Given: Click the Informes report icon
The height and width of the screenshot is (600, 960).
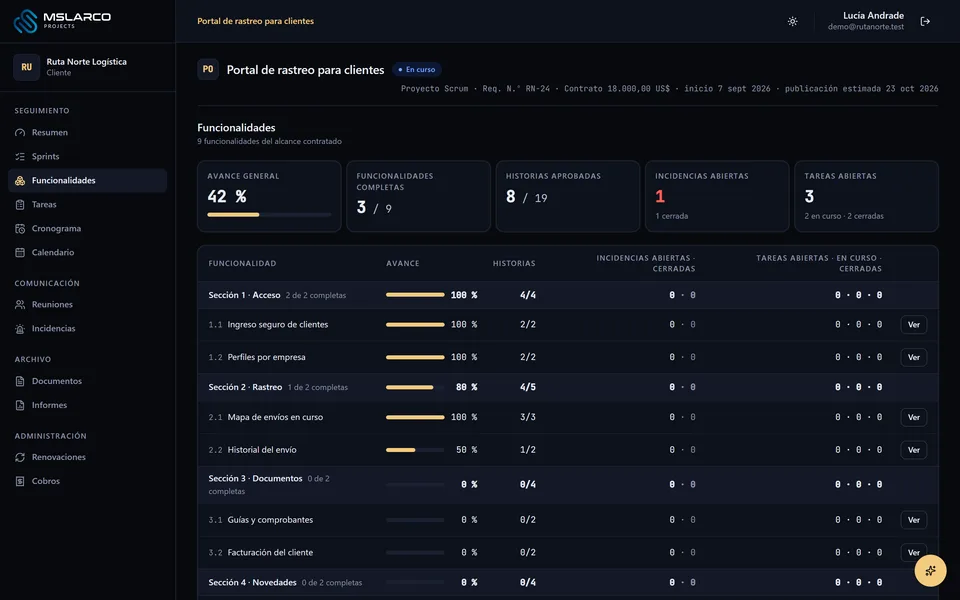Looking at the screenshot, I should pyautogui.click(x=20, y=405).
